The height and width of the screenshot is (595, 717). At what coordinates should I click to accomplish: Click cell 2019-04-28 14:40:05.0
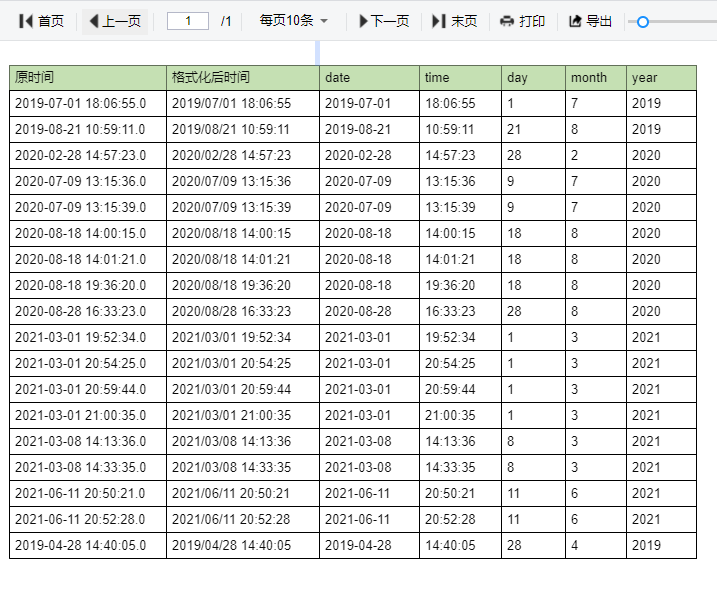click(x=88, y=547)
